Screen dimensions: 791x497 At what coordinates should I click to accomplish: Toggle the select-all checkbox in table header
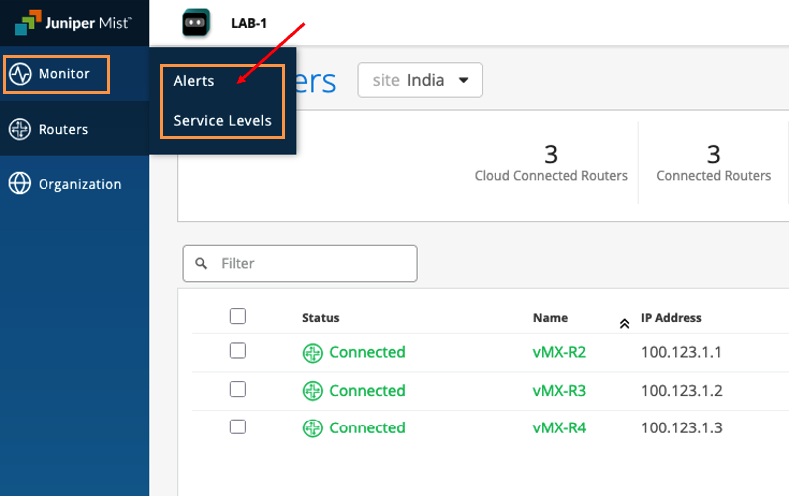pyautogui.click(x=238, y=317)
